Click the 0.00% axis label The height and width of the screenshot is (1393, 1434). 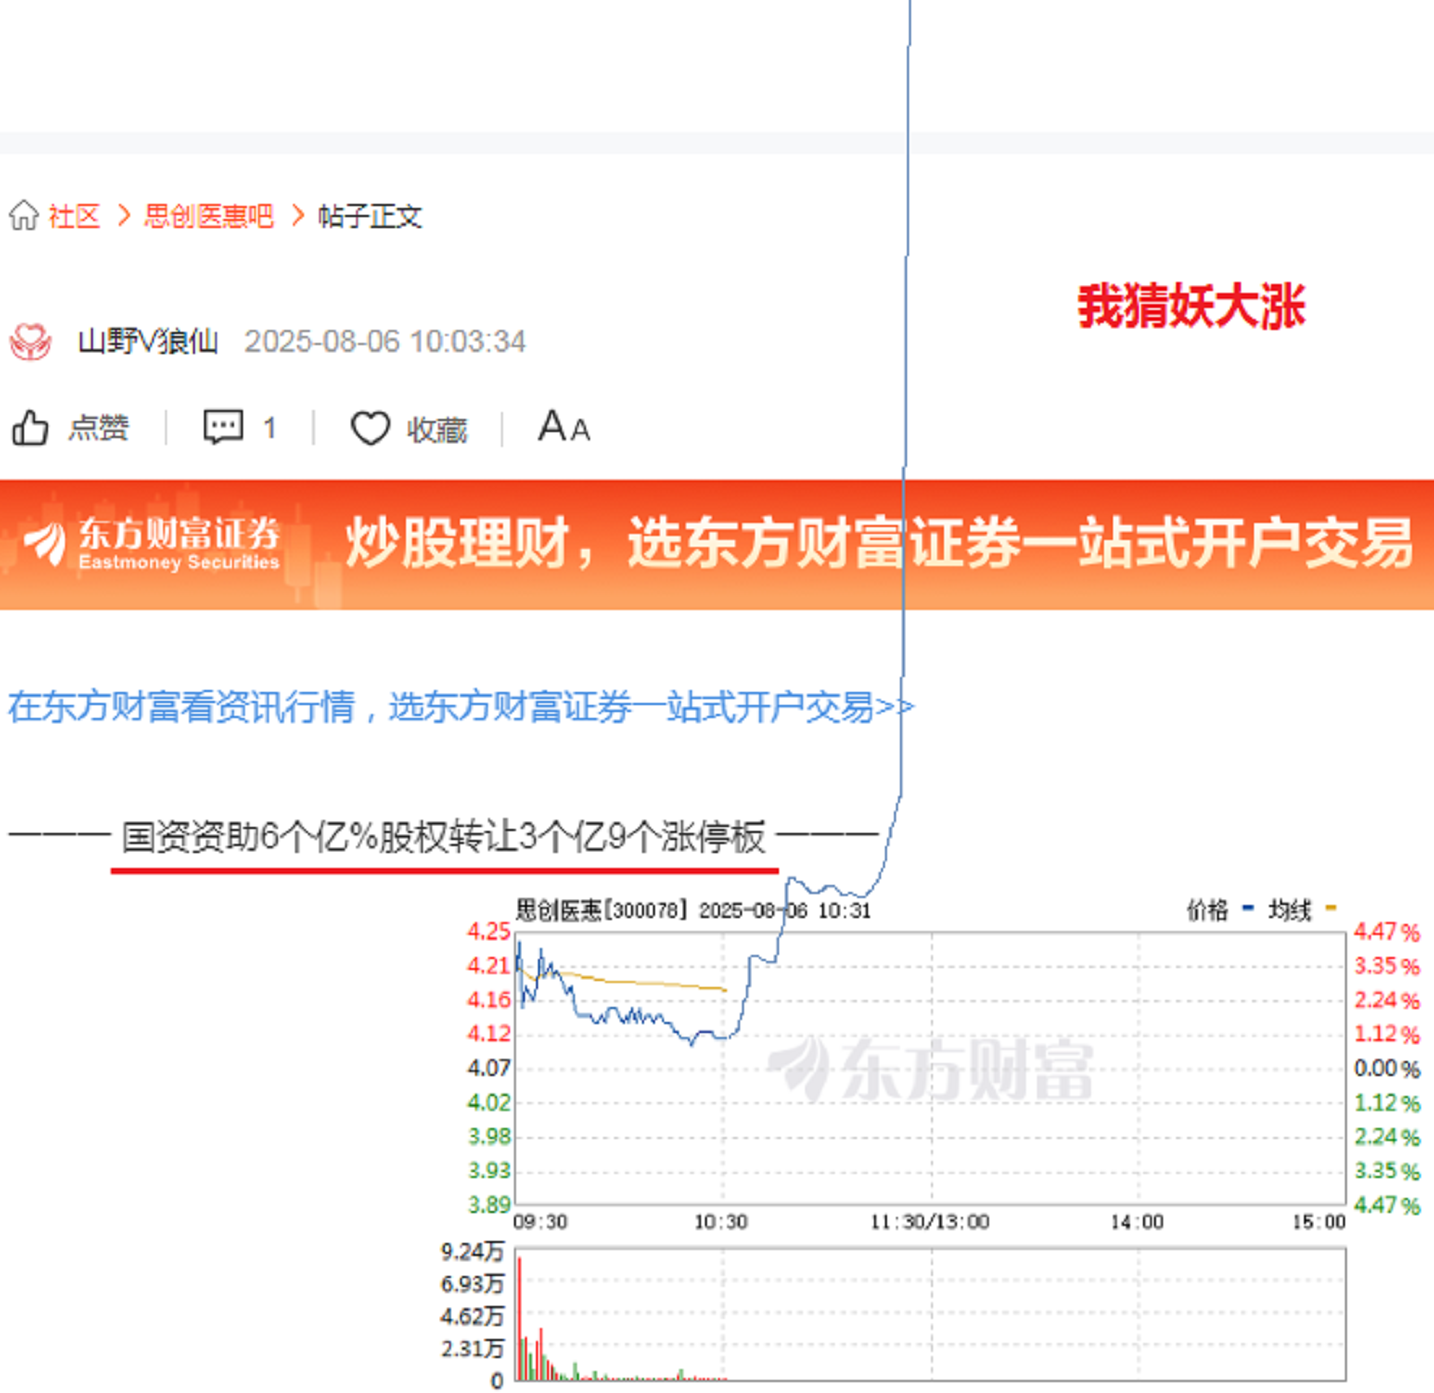(x=1387, y=1068)
